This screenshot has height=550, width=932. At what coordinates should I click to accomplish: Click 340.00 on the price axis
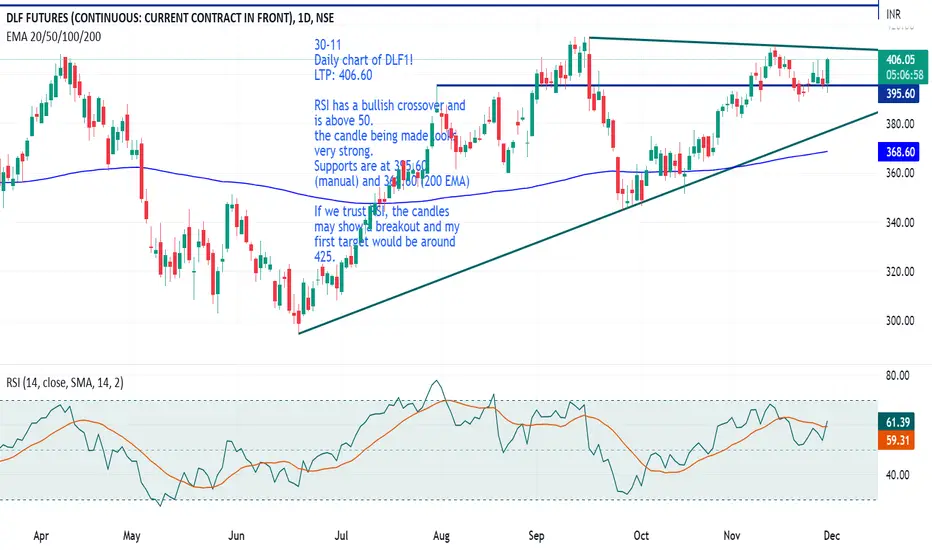pyautogui.click(x=900, y=222)
